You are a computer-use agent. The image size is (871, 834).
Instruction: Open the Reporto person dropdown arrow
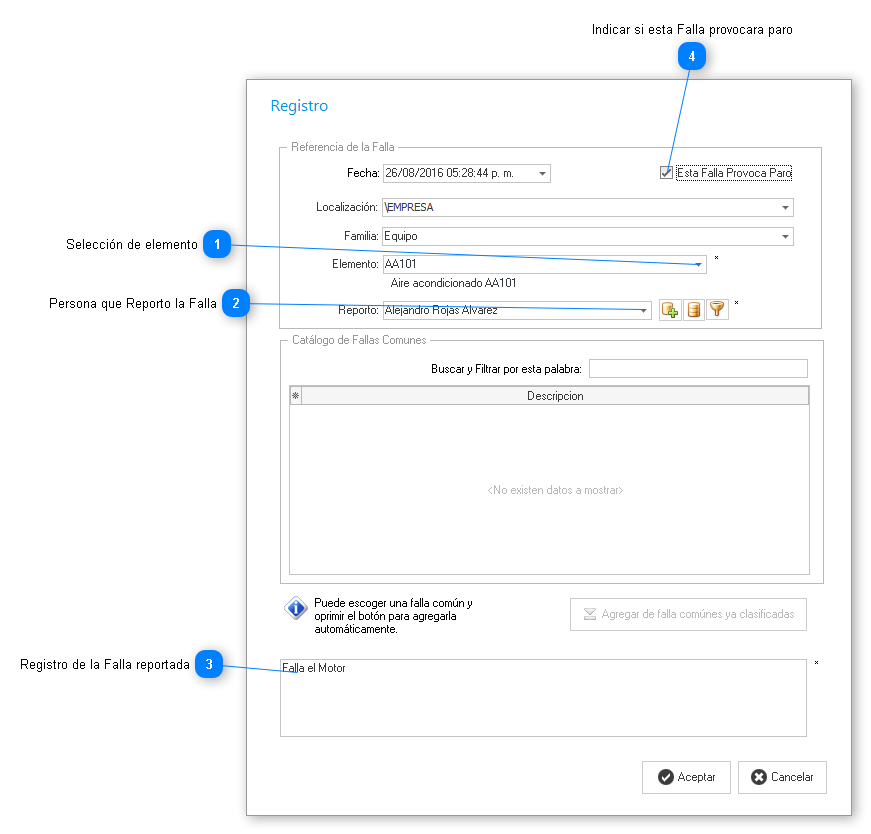point(643,311)
